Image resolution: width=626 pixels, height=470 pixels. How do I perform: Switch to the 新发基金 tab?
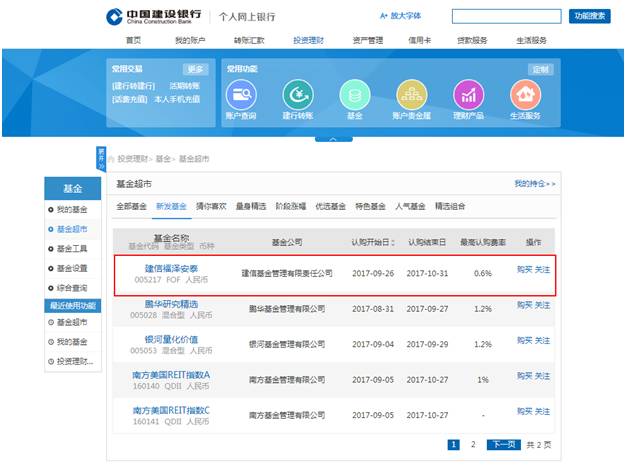click(171, 206)
